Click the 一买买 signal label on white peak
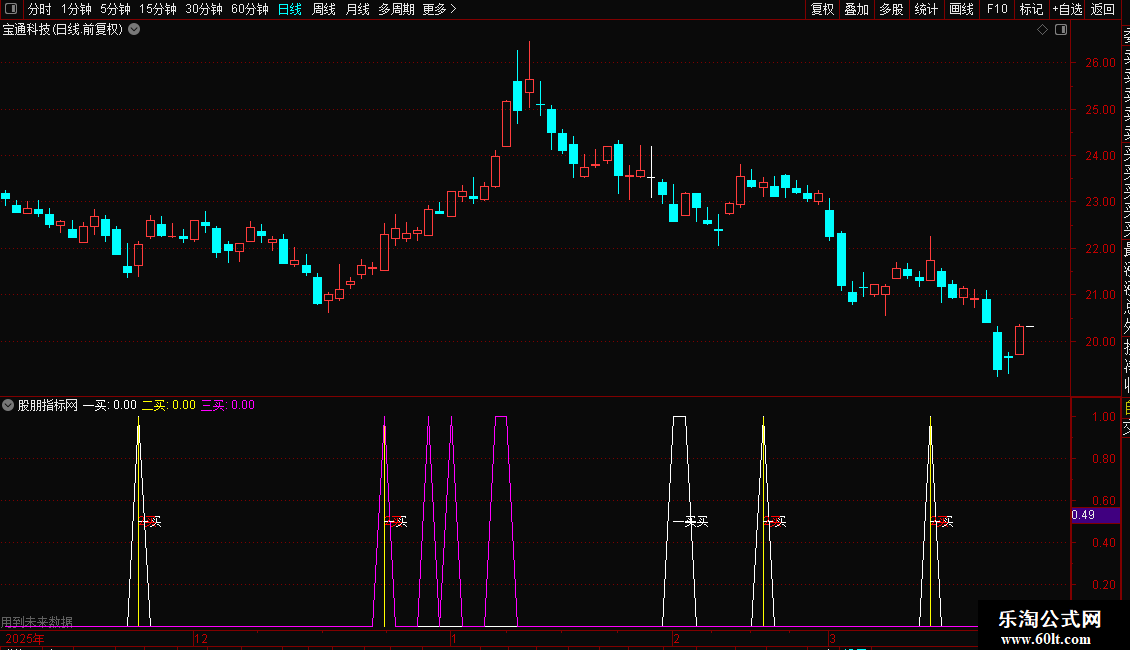 click(690, 521)
